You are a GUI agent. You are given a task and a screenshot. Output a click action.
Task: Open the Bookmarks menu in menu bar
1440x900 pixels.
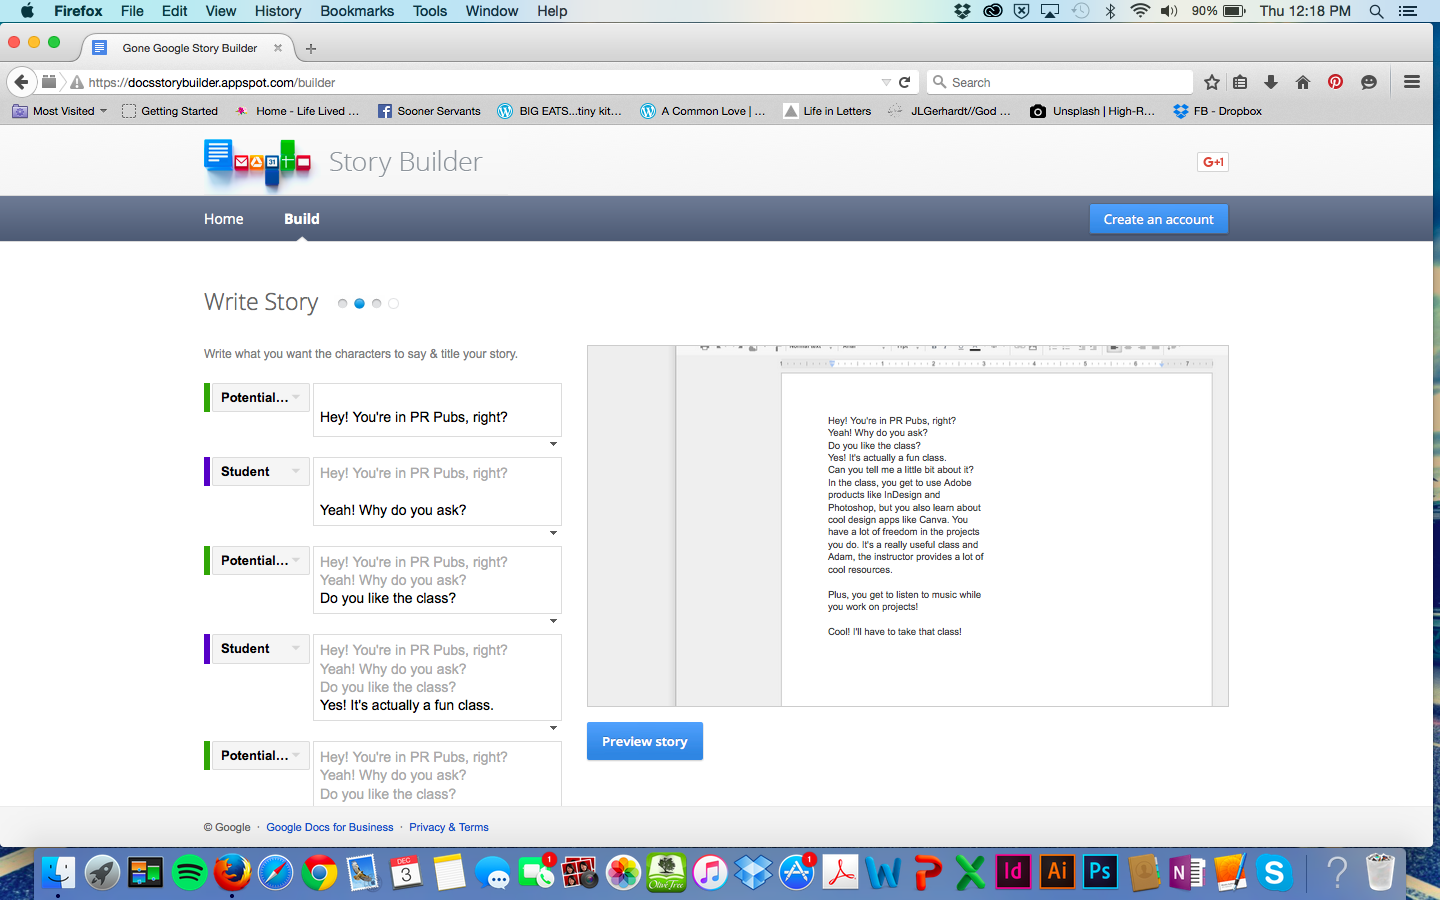[x=357, y=11]
